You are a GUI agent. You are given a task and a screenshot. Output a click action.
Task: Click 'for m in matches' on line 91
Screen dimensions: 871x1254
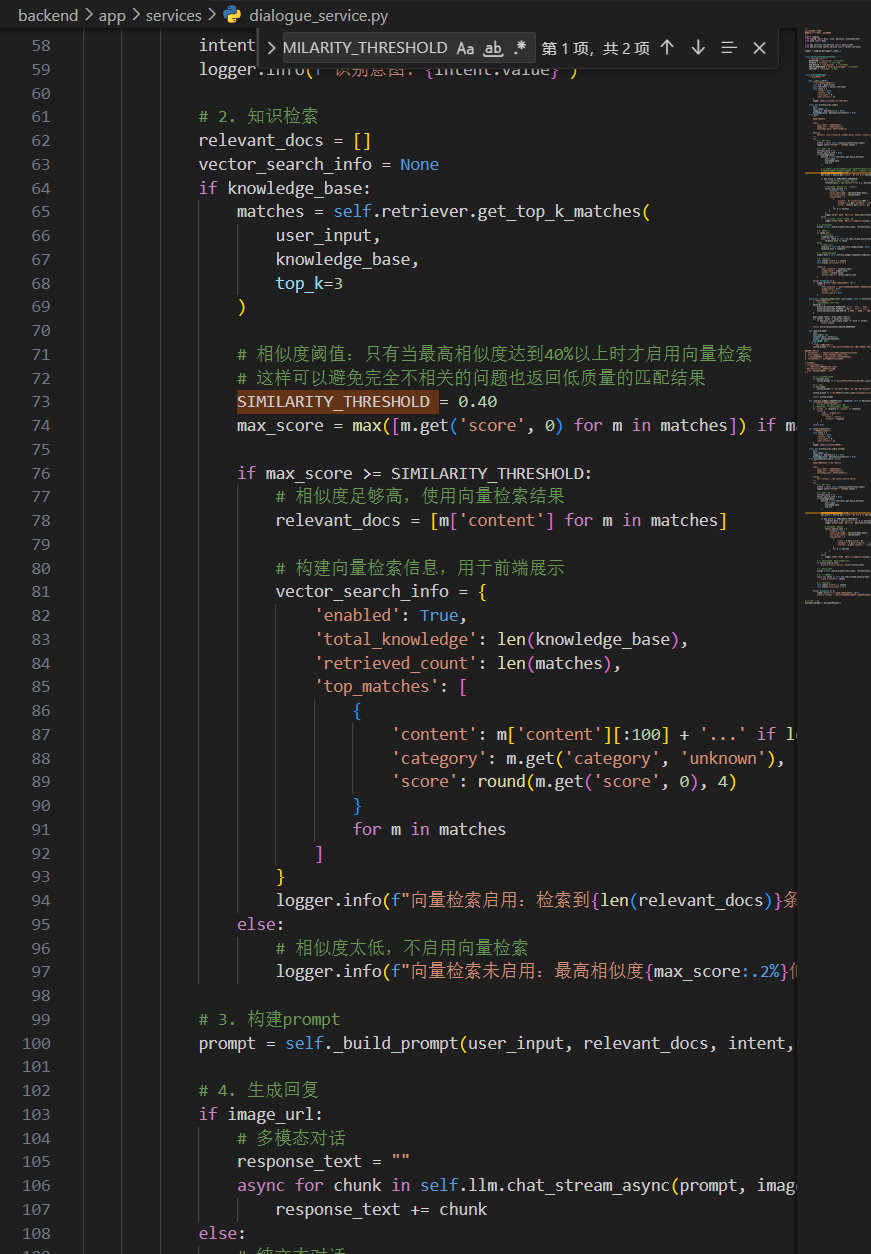pos(429,829)
